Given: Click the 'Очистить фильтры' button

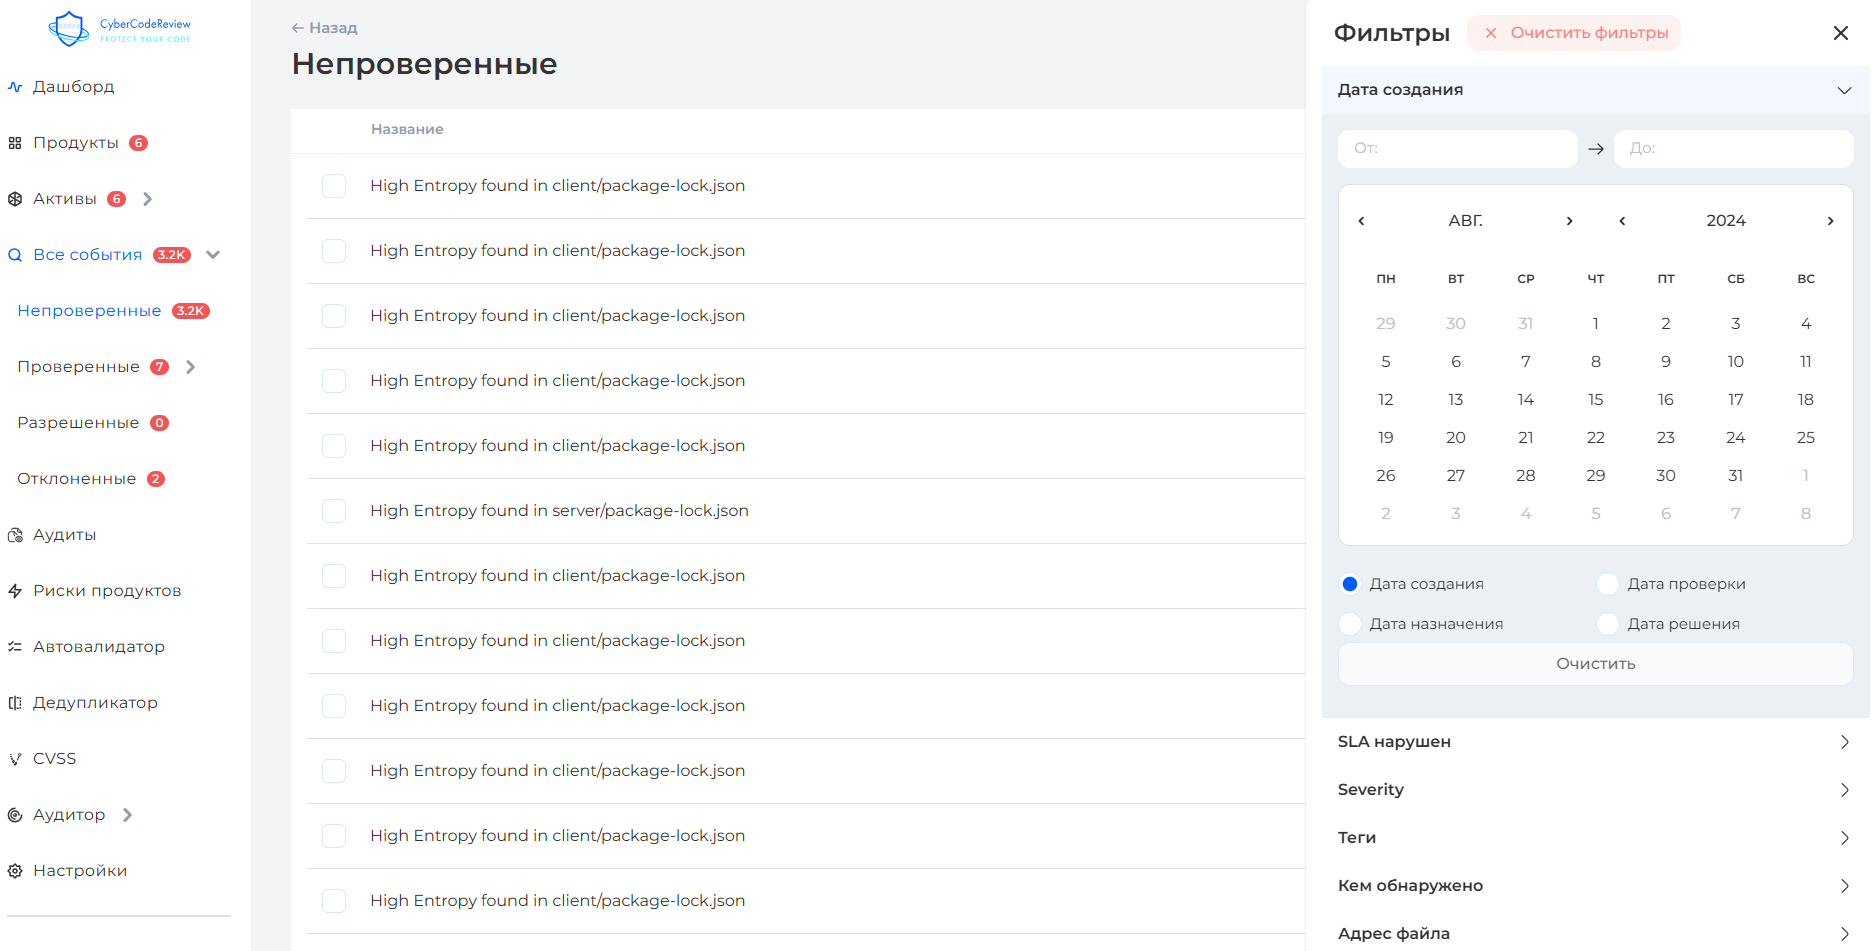Looking at the screenshot, I should (1574, 33).
